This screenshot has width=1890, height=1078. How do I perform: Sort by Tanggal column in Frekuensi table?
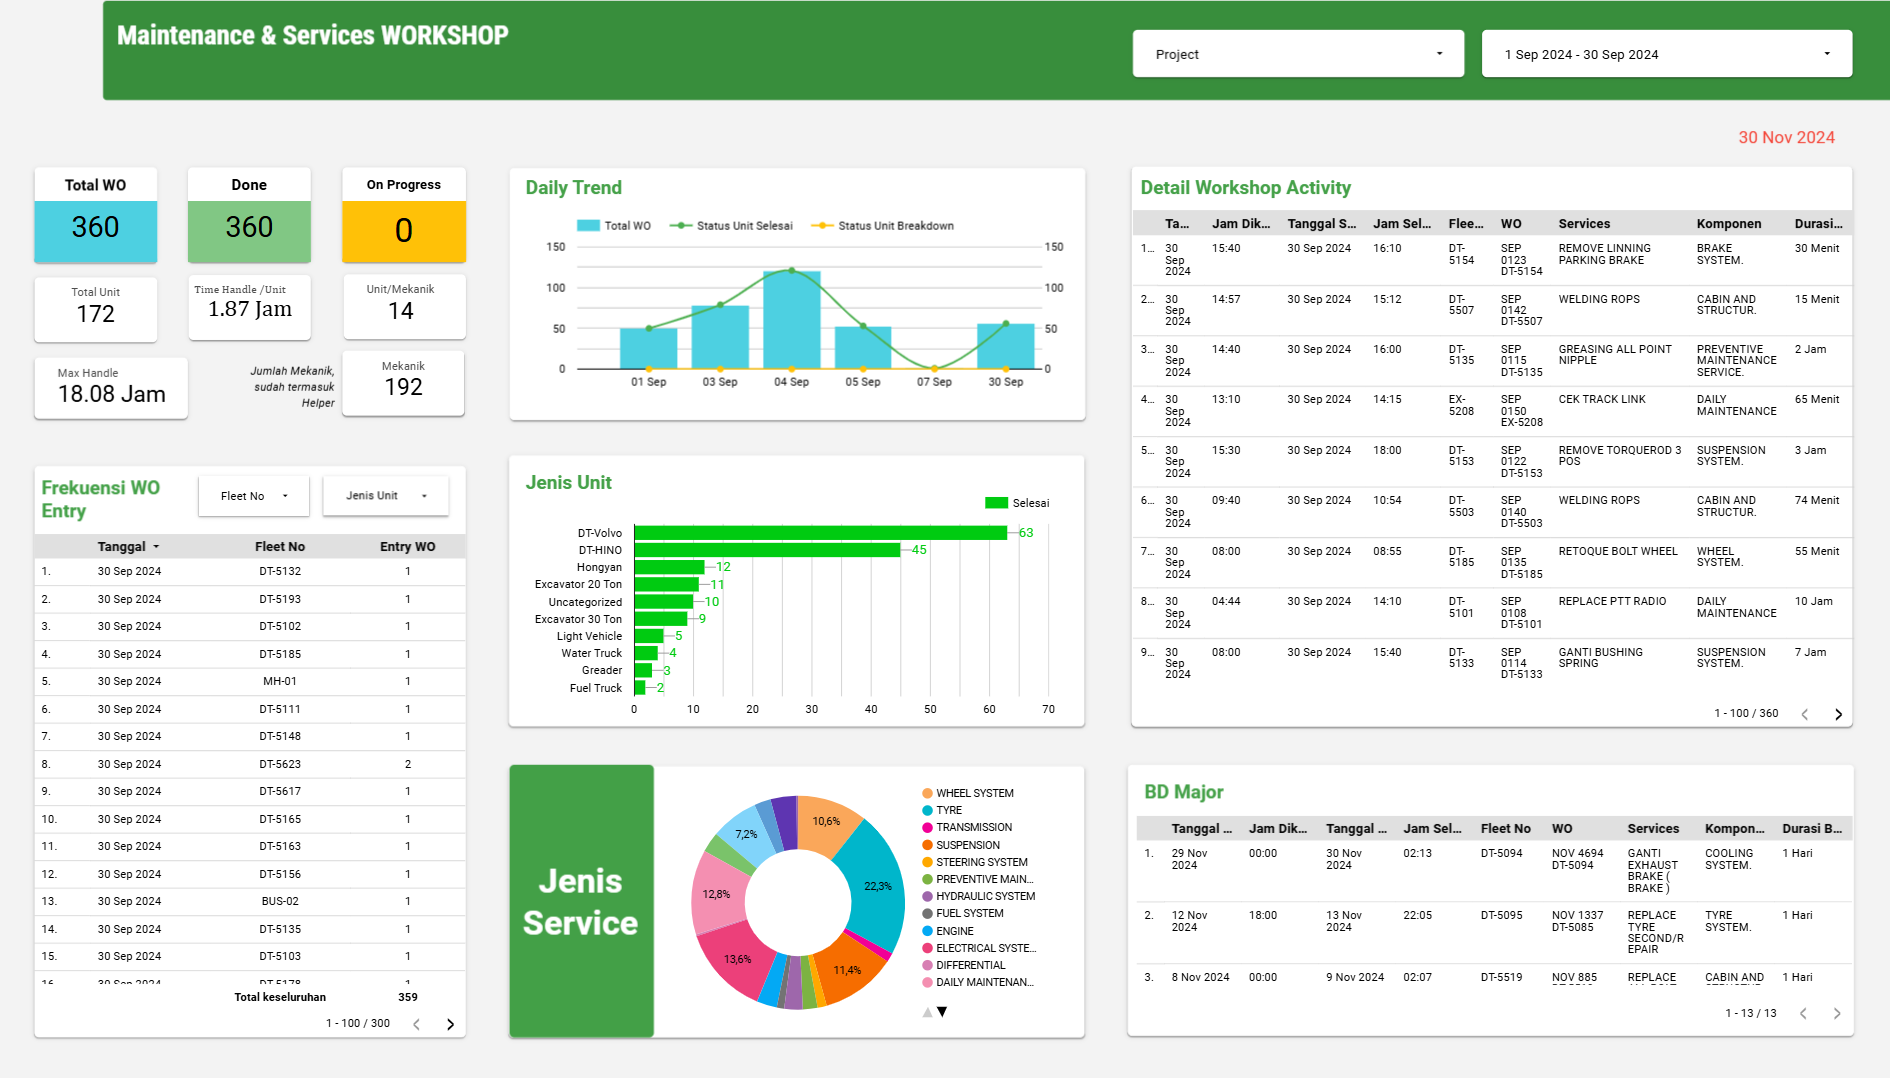point(122,547)
